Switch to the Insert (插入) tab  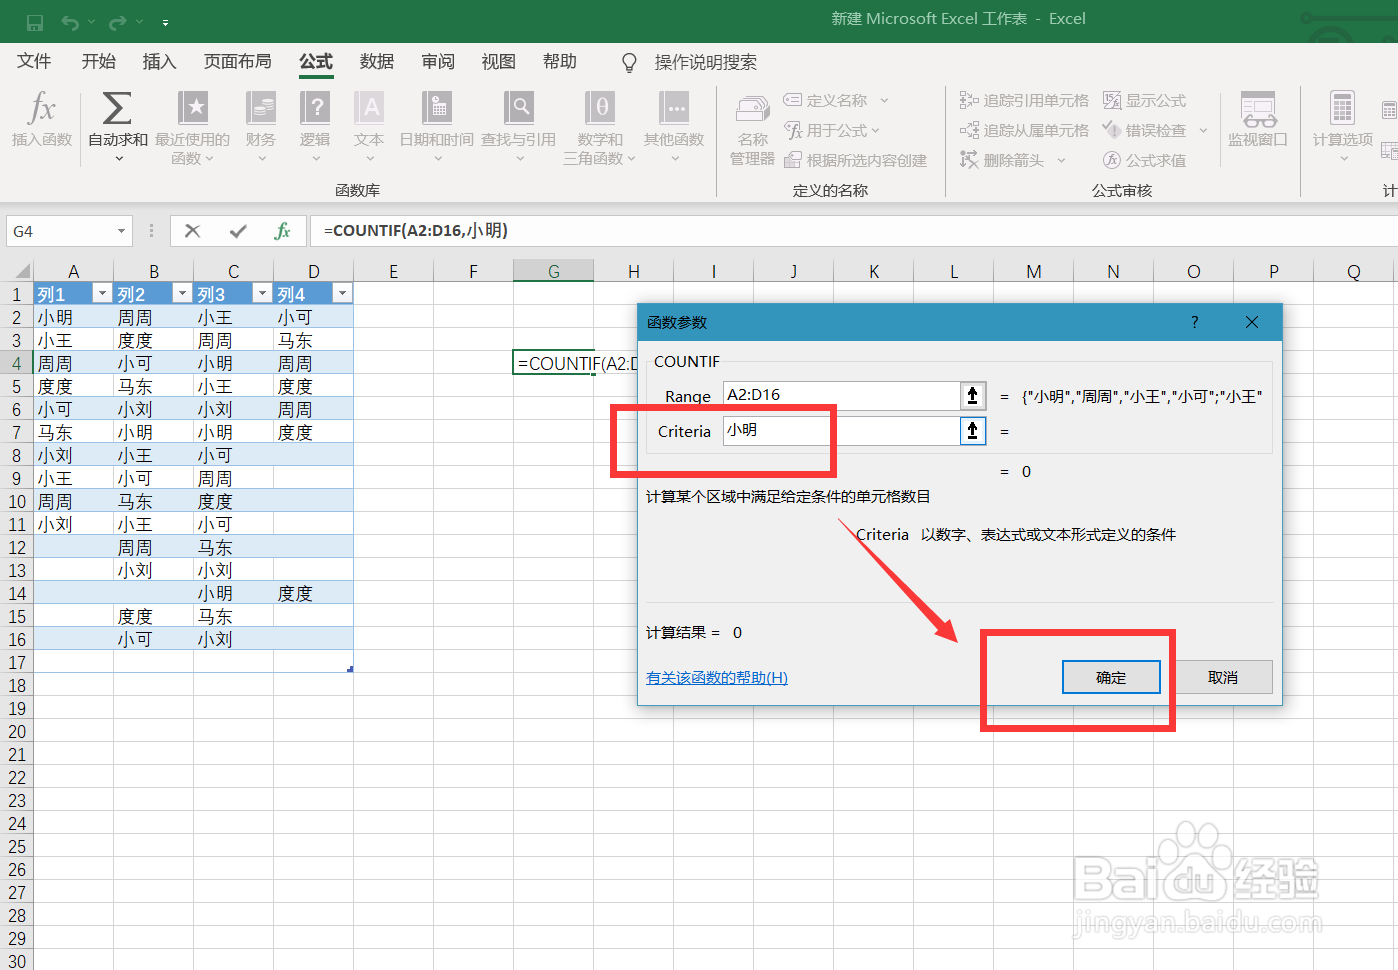(159, 61)
